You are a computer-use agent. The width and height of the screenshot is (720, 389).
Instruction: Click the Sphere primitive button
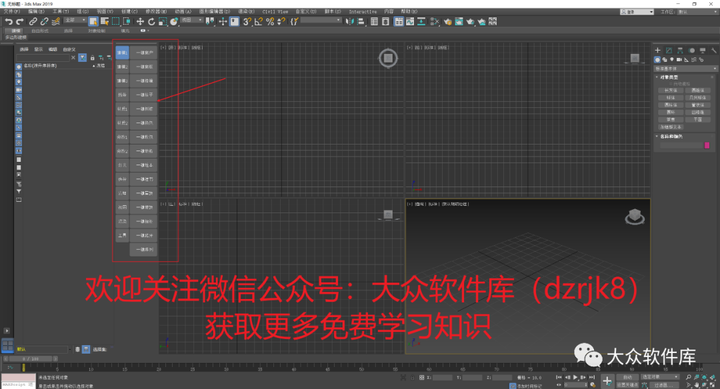(671, 98)
